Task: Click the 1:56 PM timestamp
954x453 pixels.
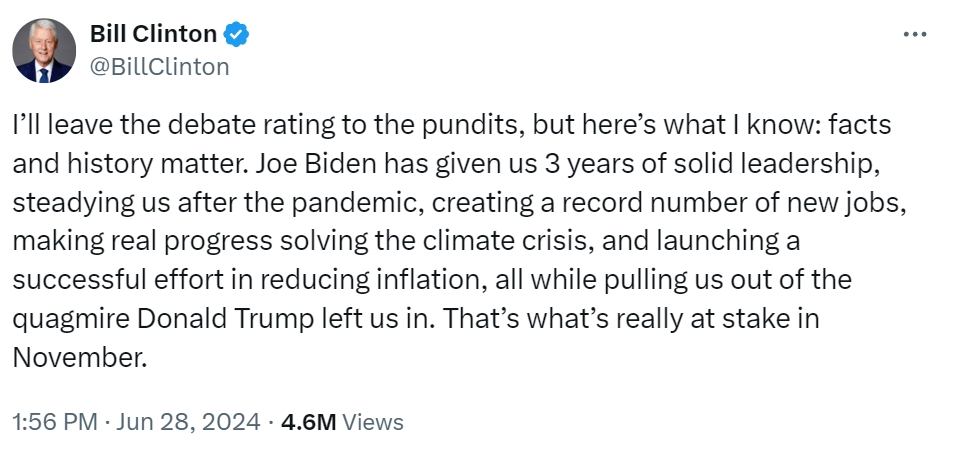Action: pos(54,421)
